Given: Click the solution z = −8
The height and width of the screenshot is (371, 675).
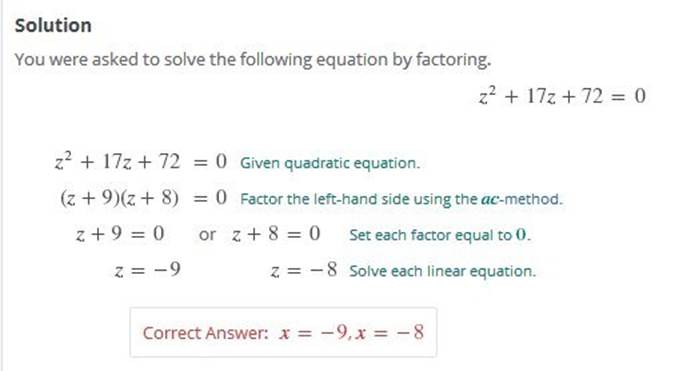Looking at the screenshot, I should tap(304, 270).
